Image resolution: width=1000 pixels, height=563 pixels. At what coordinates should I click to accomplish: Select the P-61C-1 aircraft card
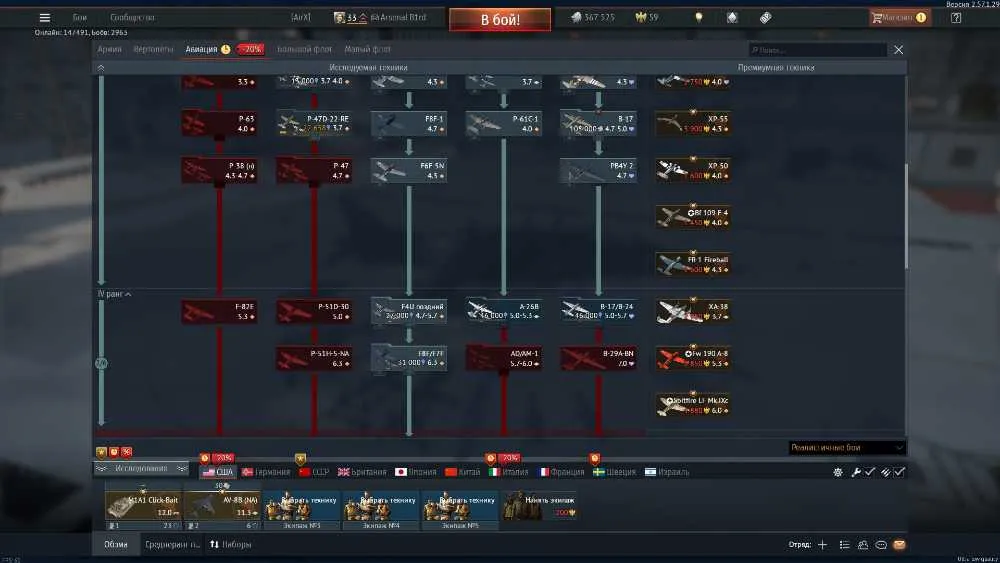pos(504,123)
